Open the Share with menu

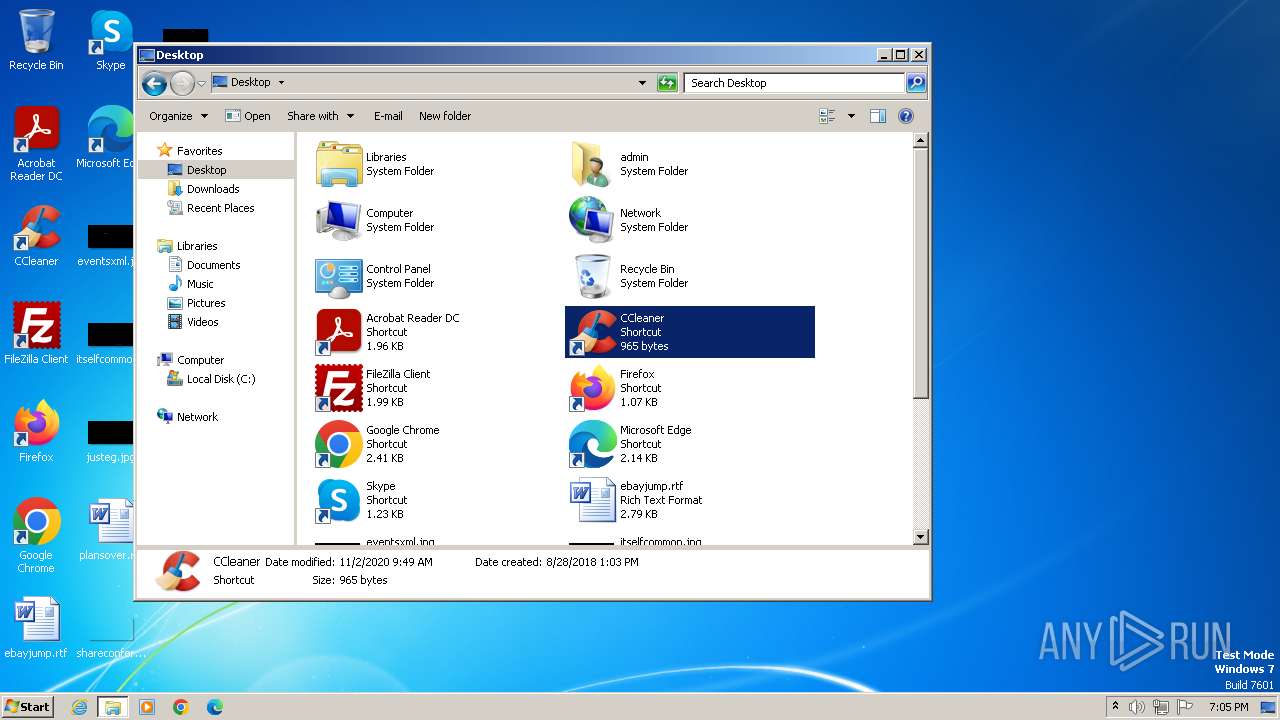(320, 116)
